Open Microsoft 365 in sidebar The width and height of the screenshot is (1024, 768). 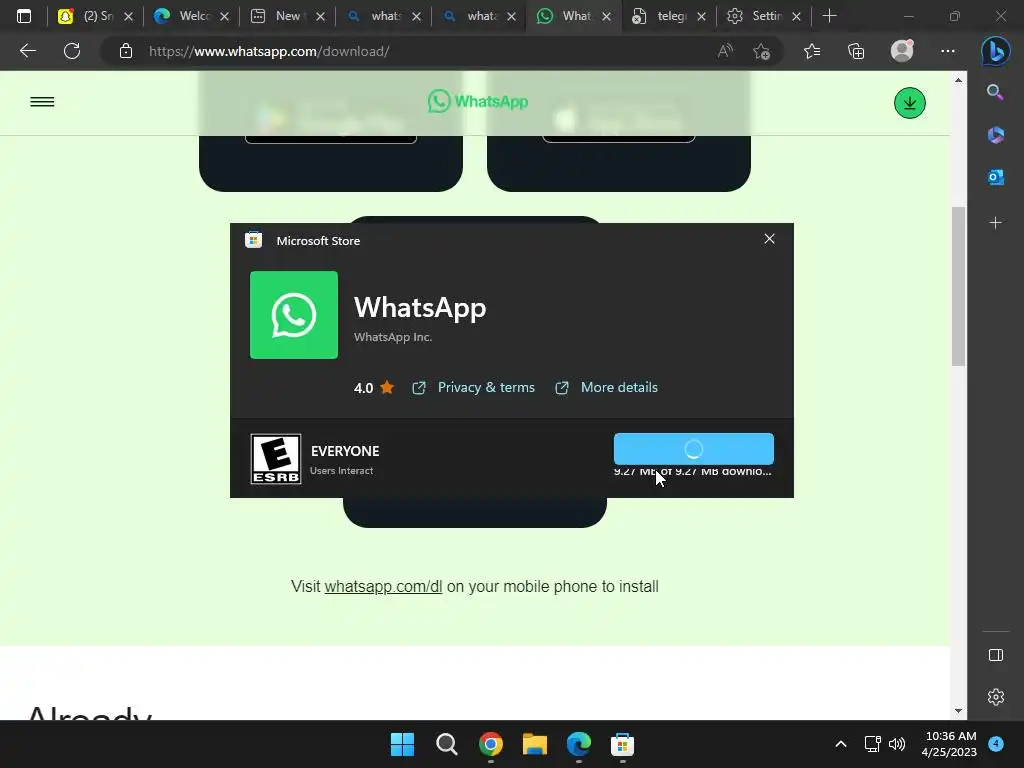pyautogui.click(x=995, y=135)
